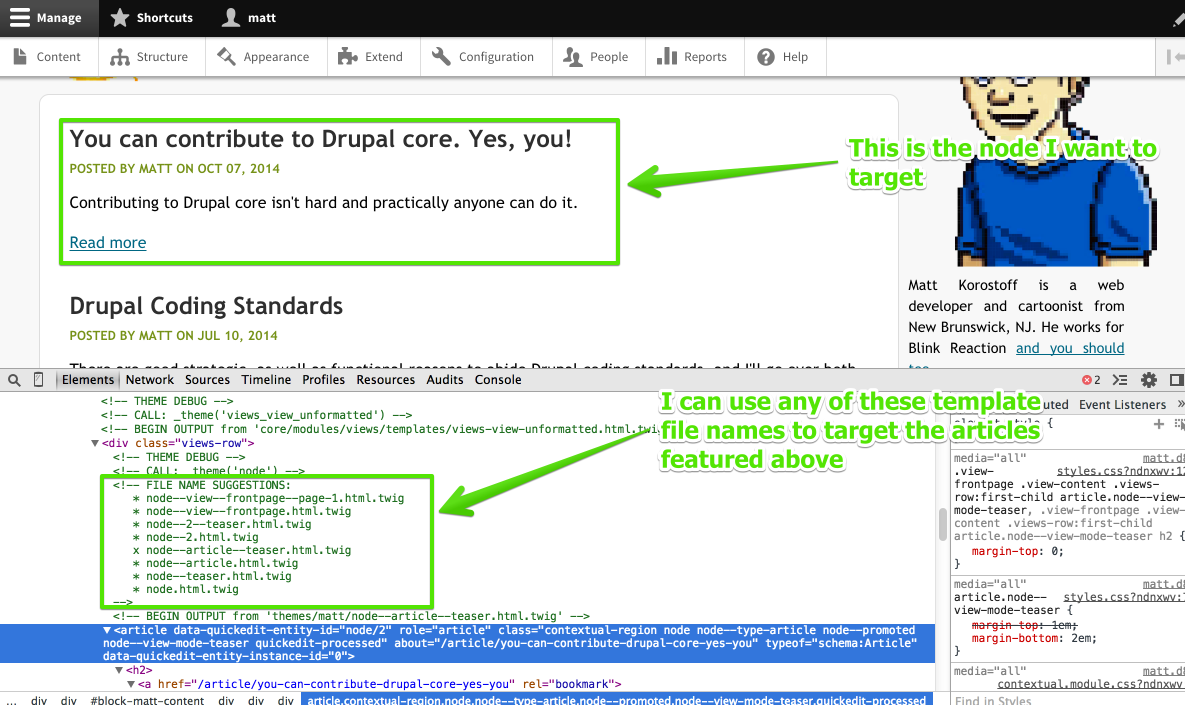Open the contextual.module.css source link
The height and width of the screenshot is (705, 1185).
(1091, 684)
